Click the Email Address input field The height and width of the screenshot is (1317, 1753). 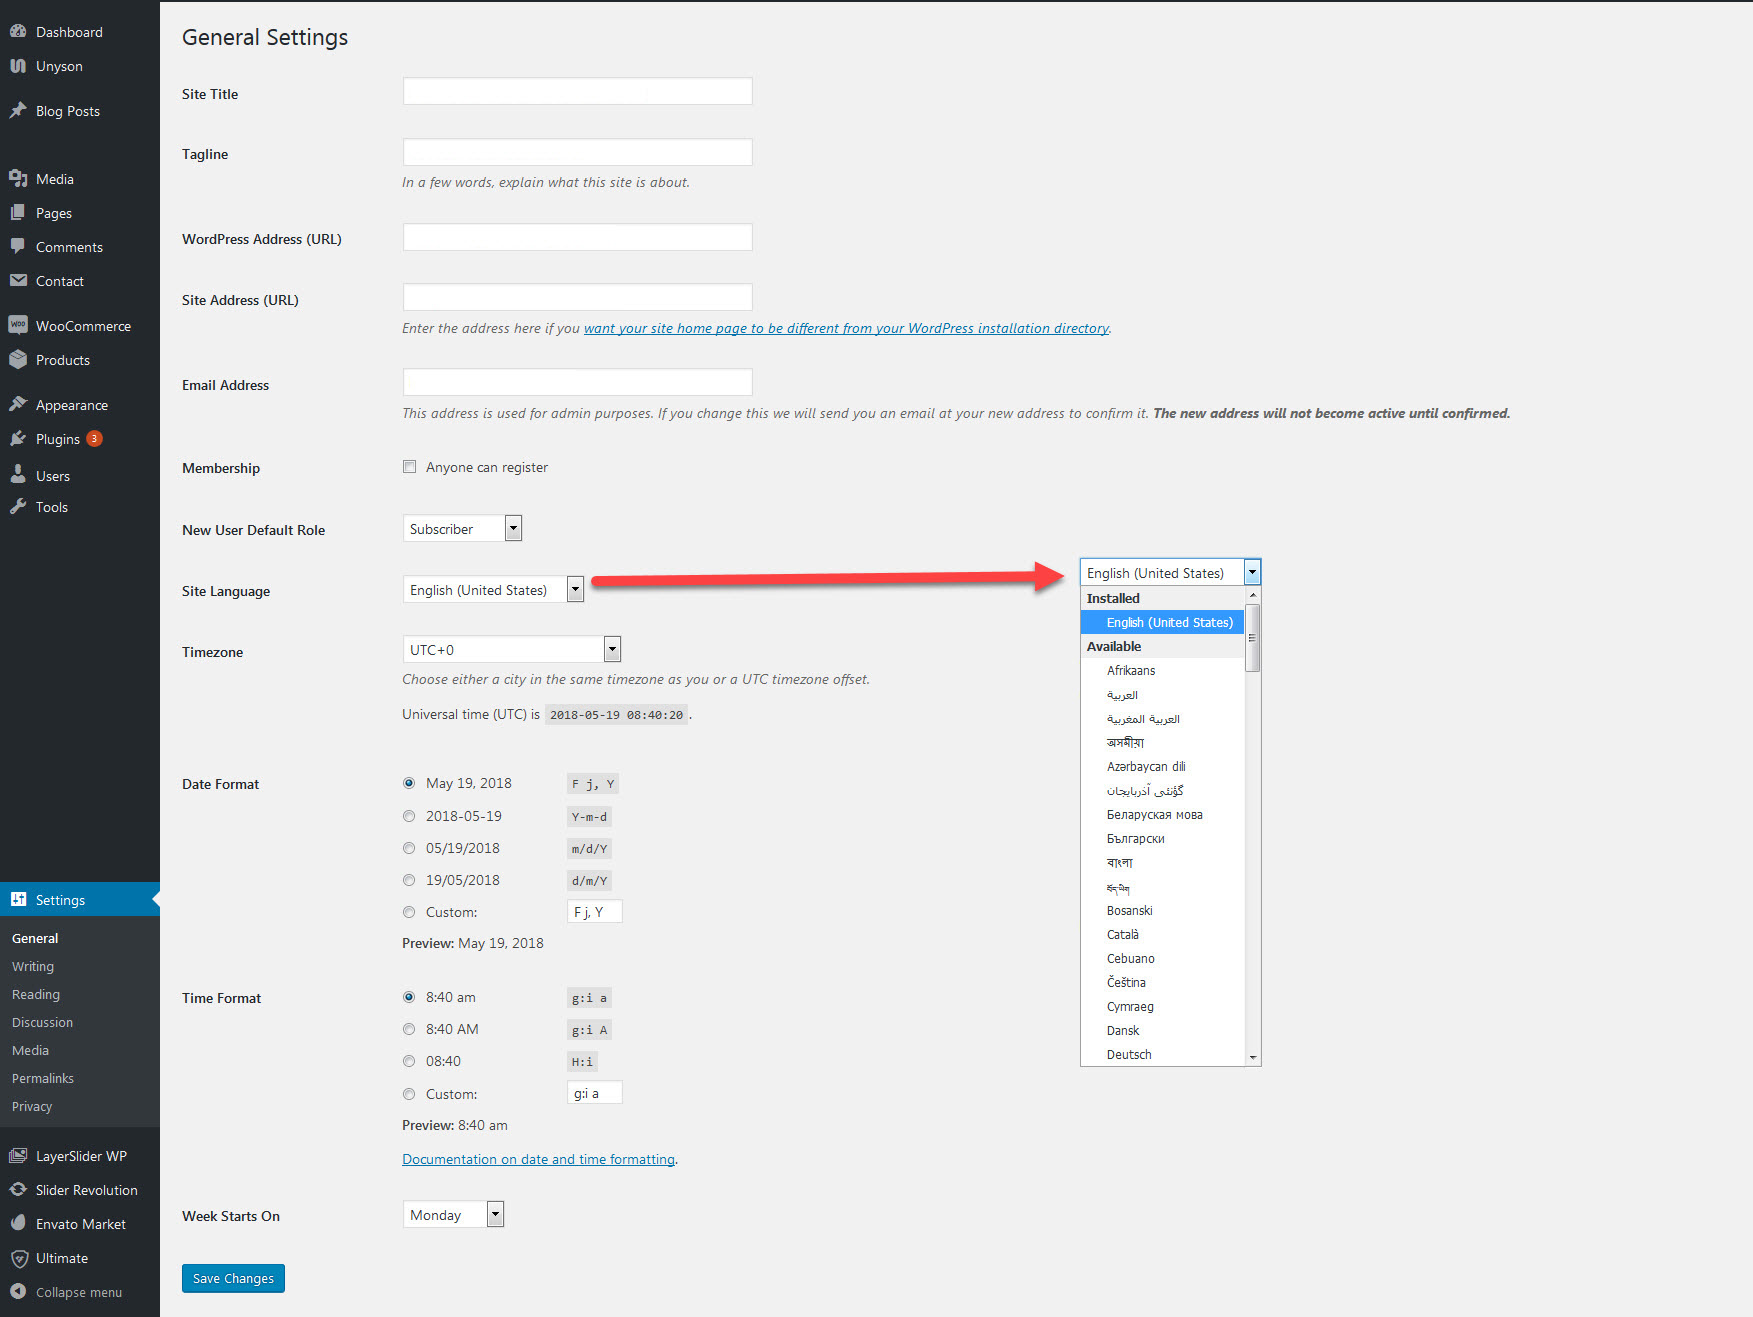pyautogui.click(x=577, y=382)
